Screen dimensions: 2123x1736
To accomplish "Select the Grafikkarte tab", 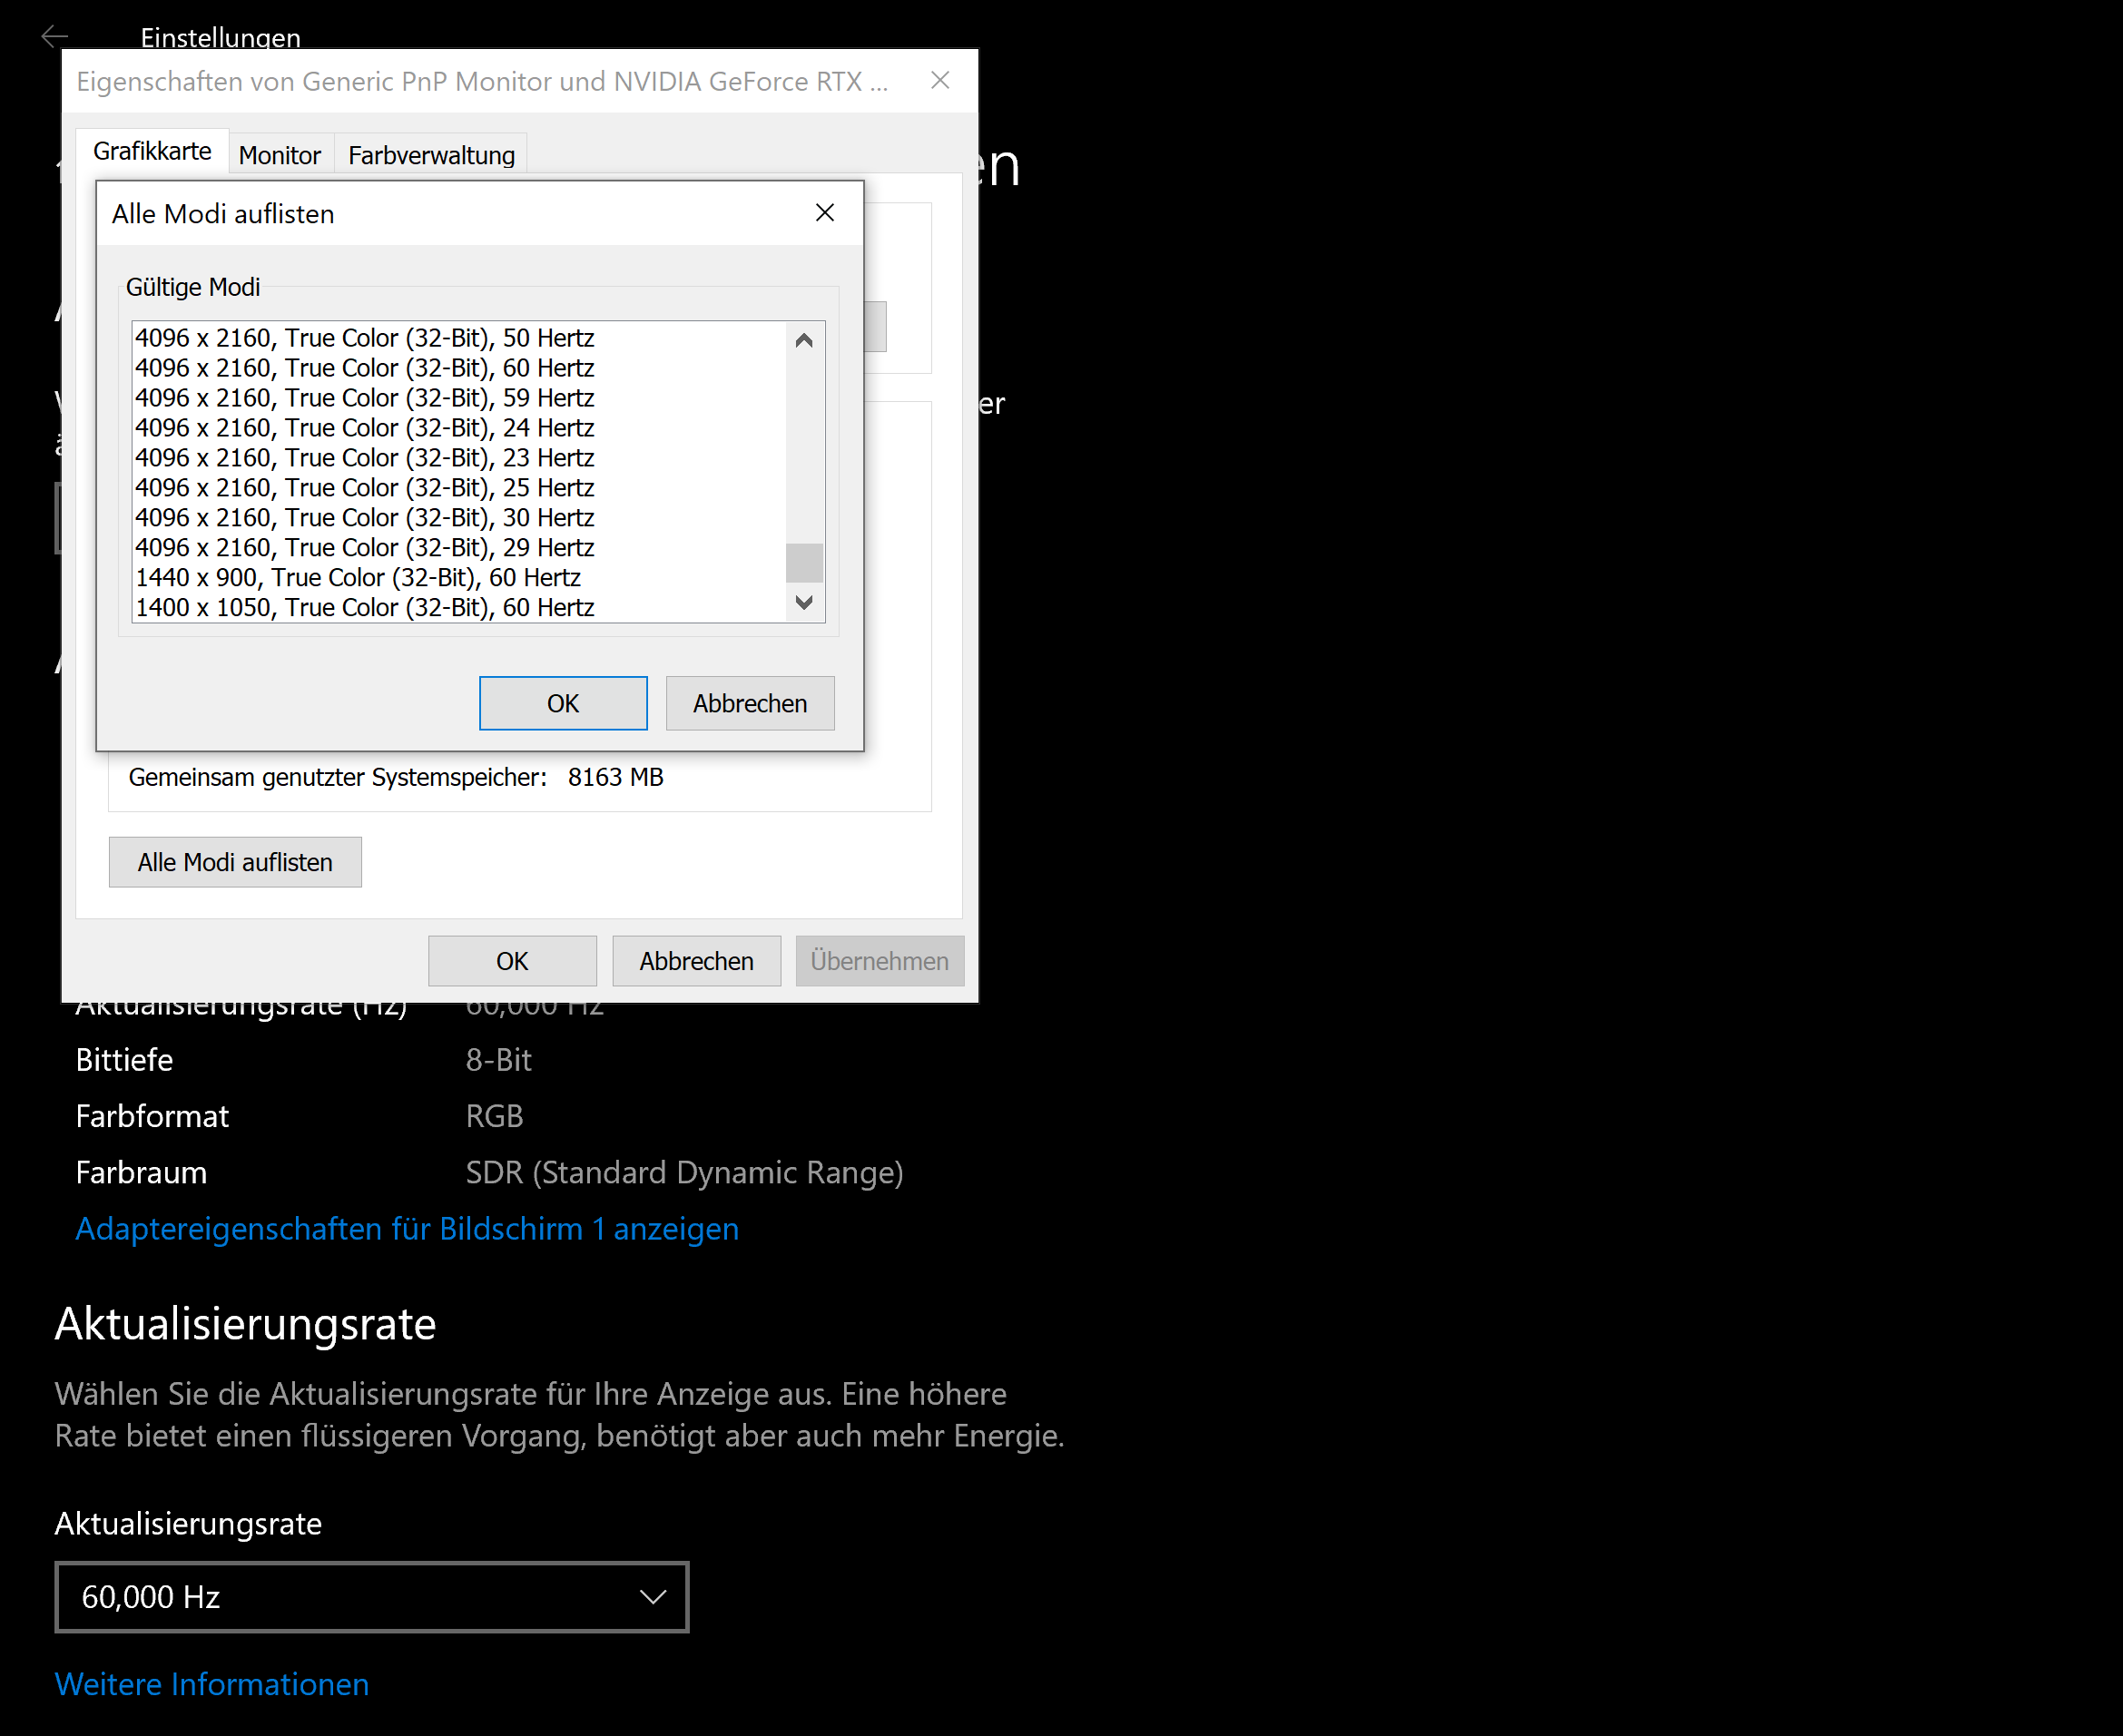I will pos(152,151).
